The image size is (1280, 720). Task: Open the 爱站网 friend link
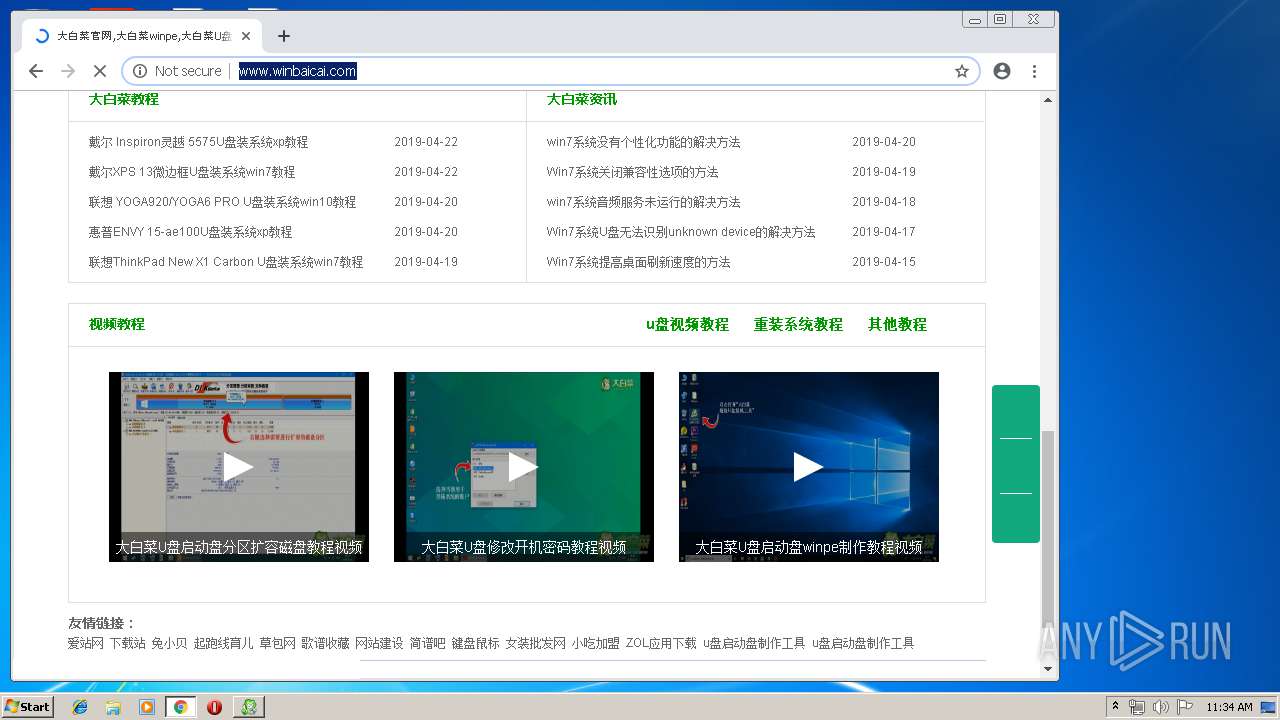[85, 643]
